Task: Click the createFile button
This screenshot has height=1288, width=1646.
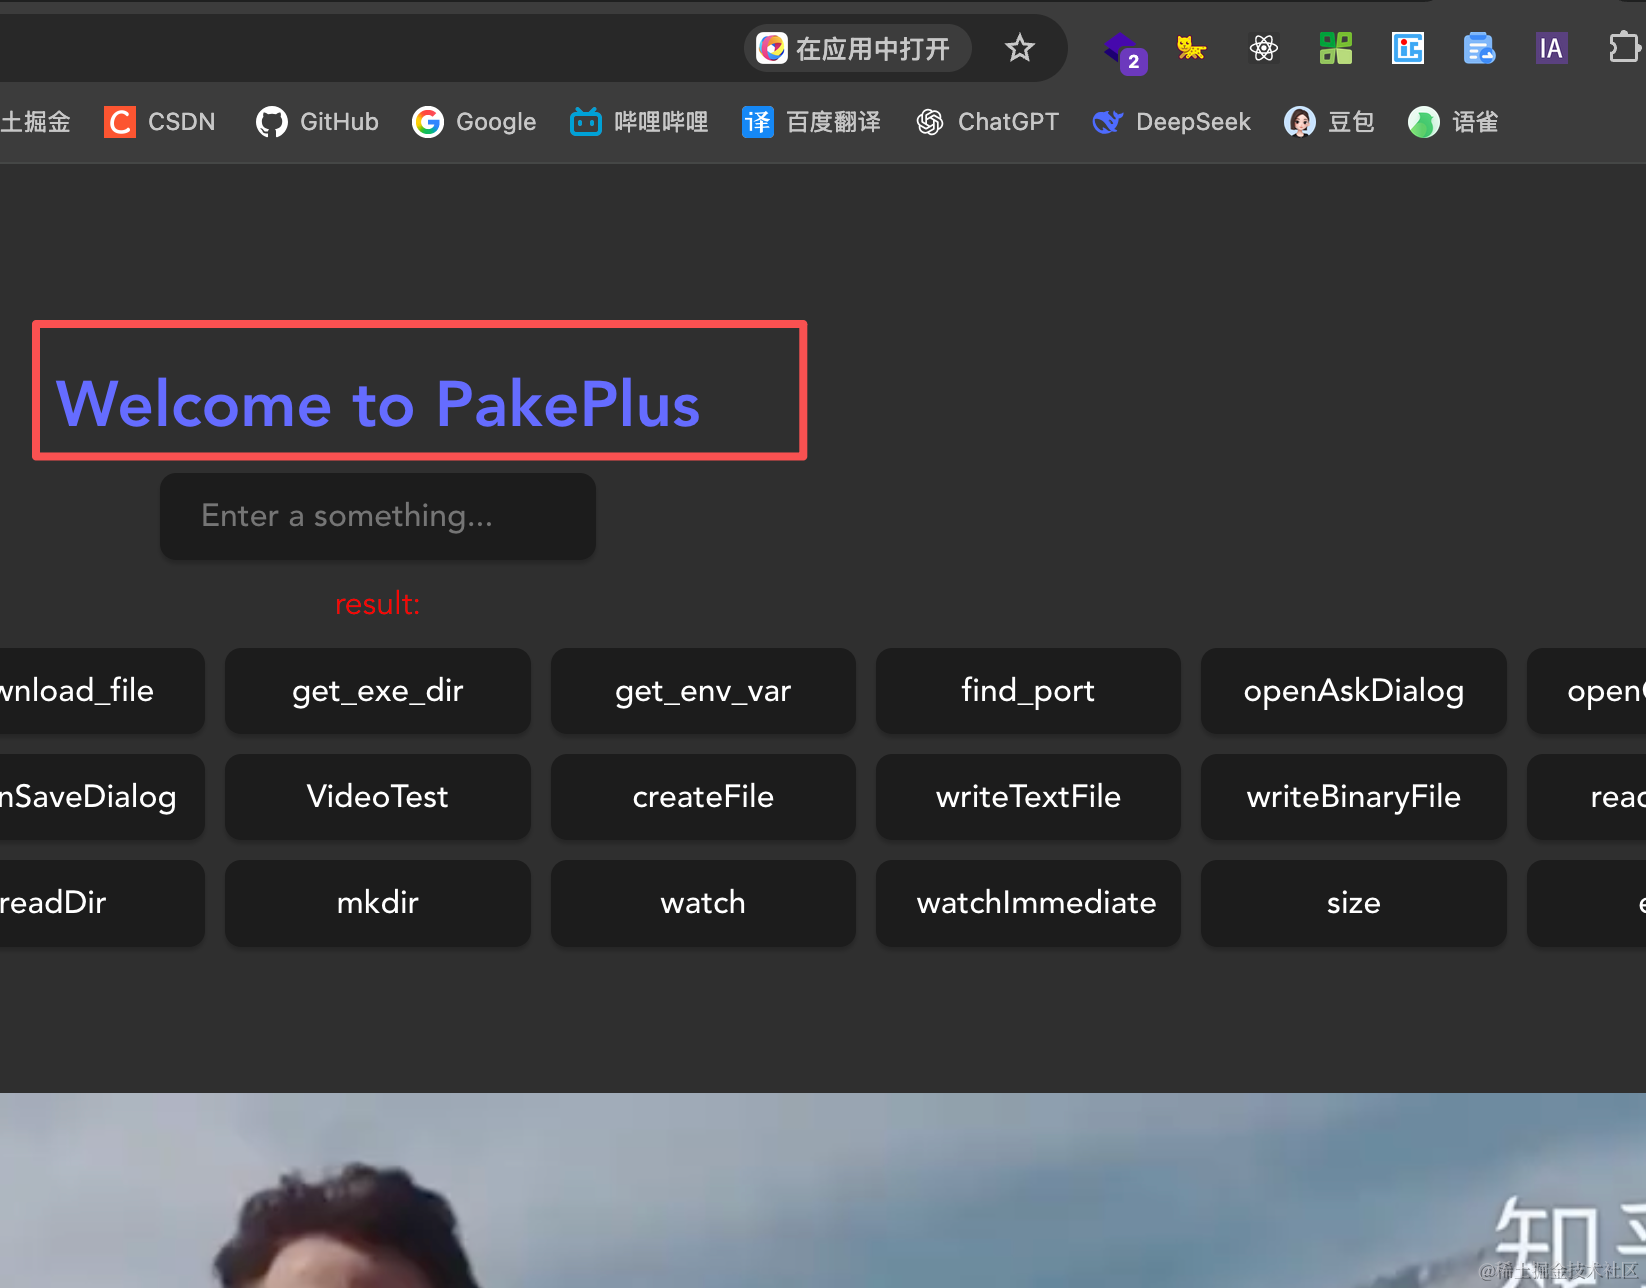Action: tap(703, 797)
